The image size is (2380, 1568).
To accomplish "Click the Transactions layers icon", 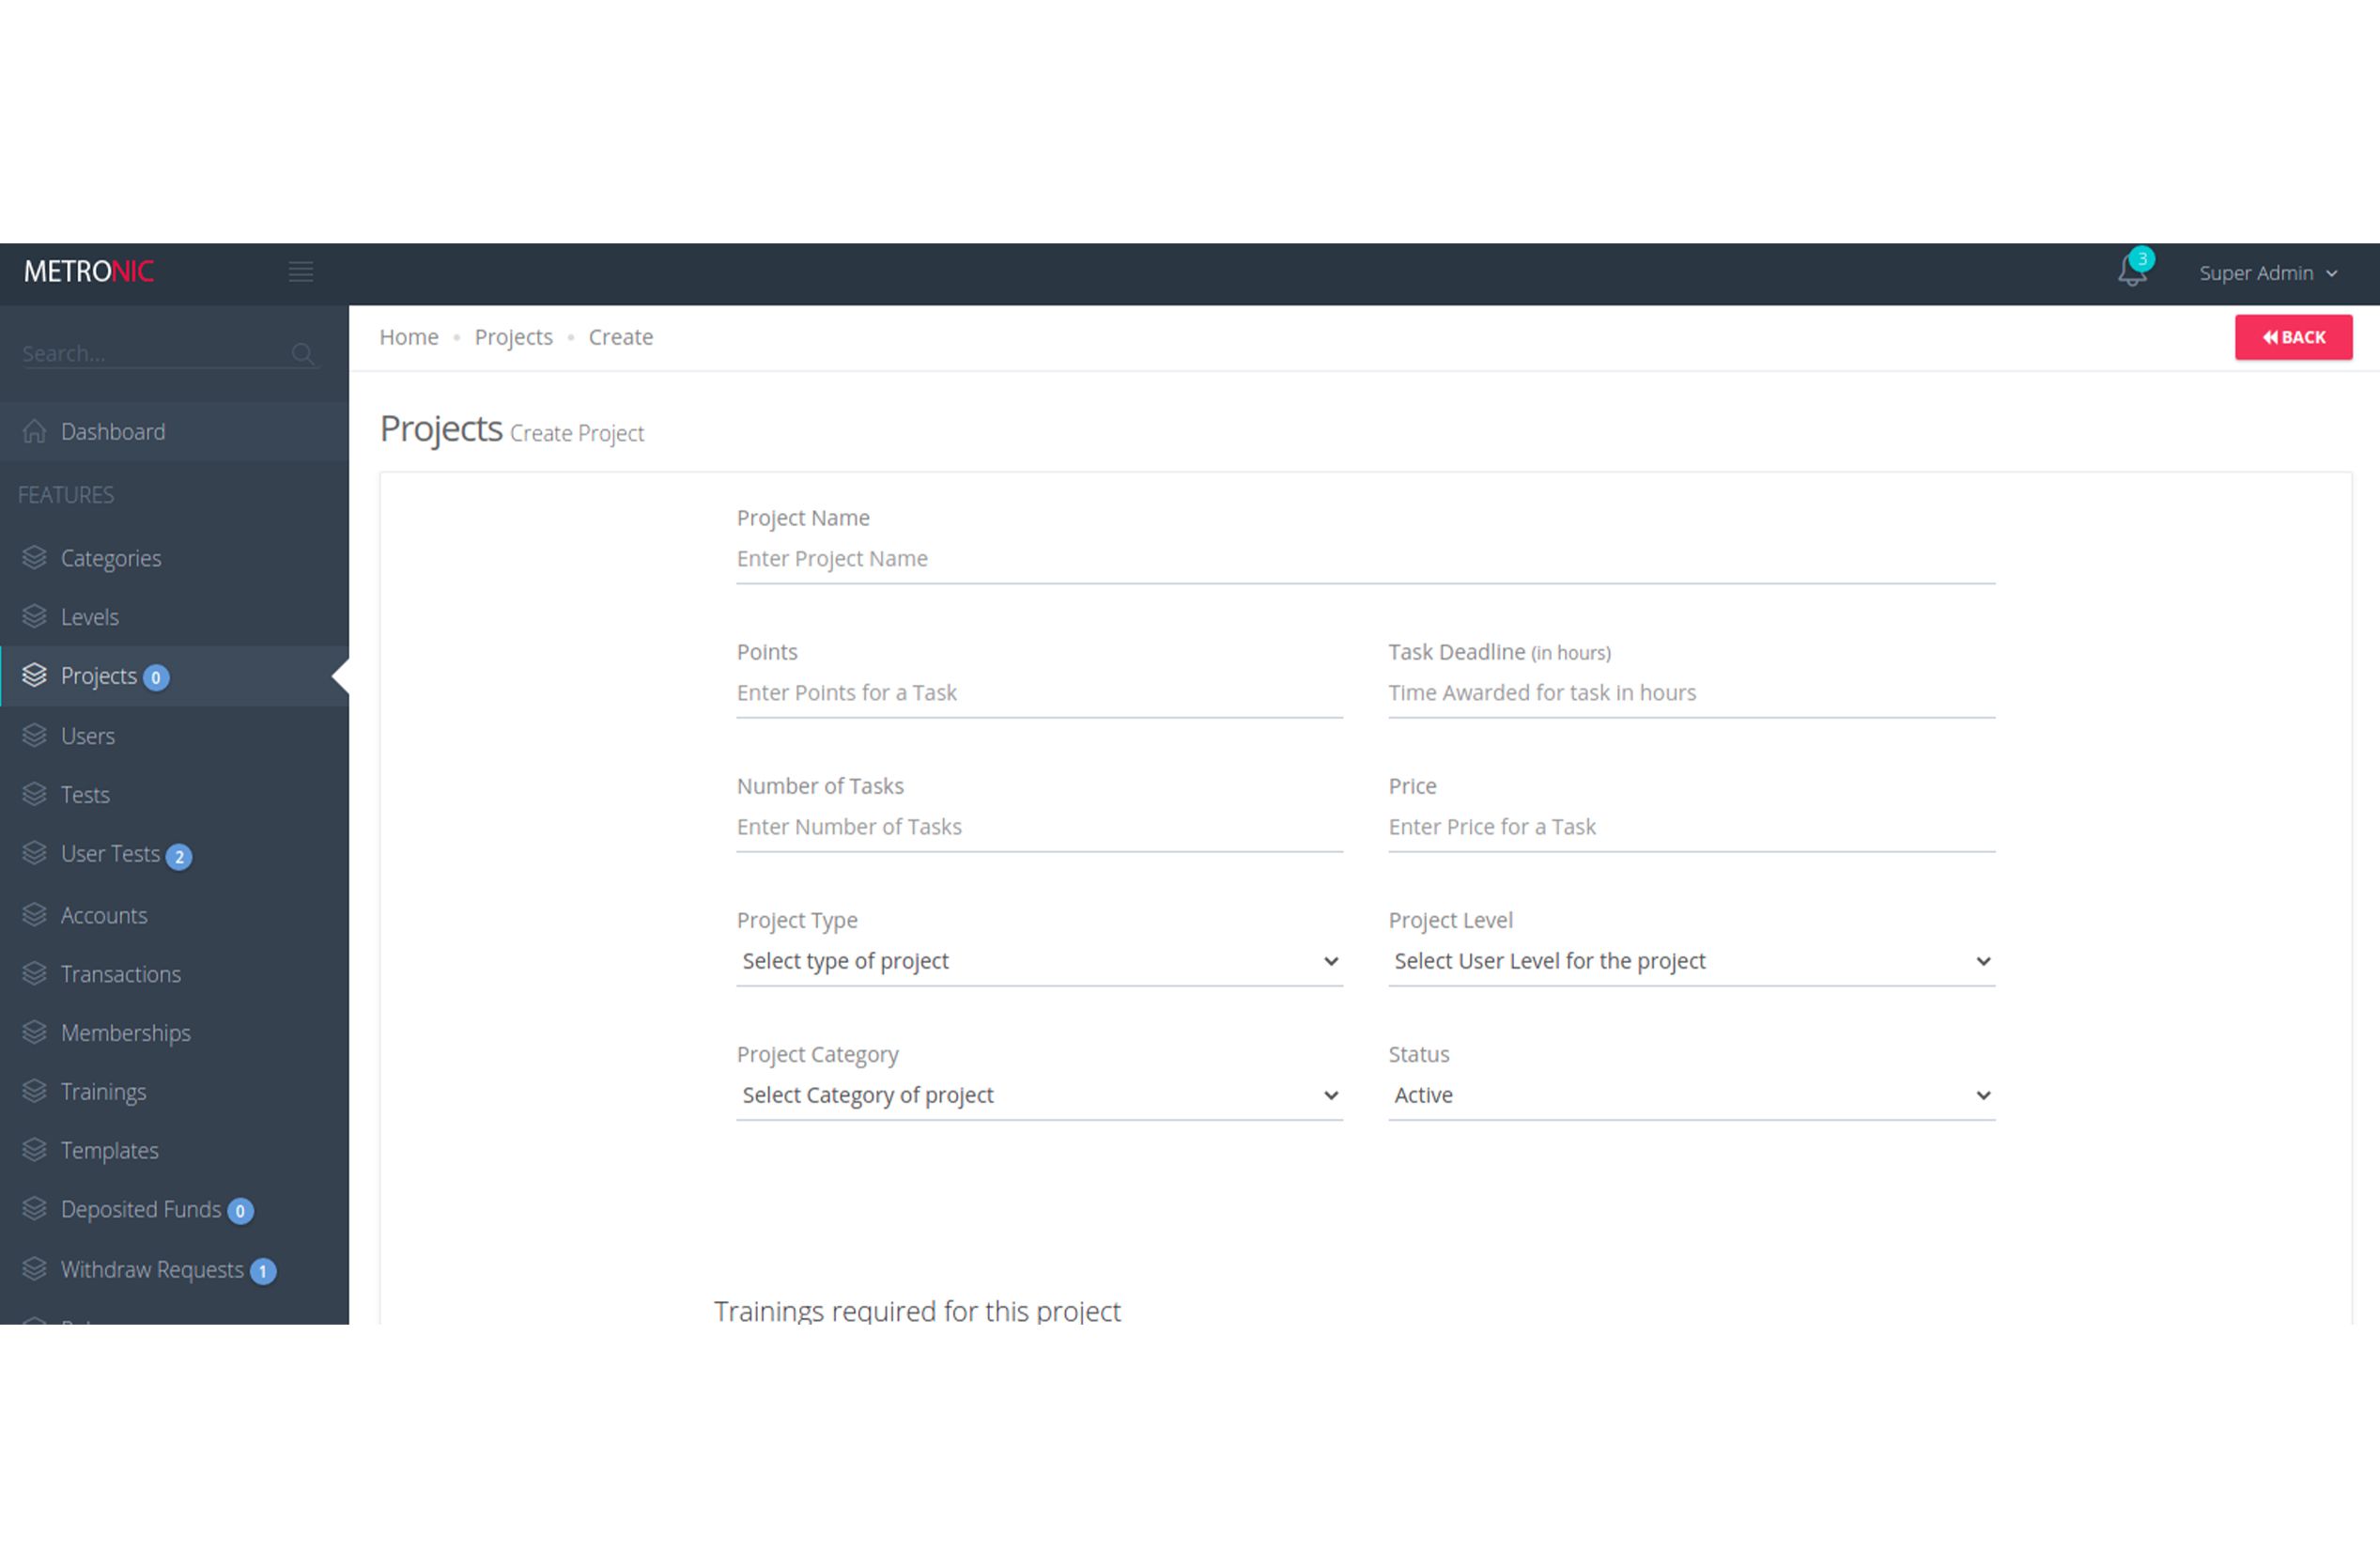I will [35, 974].
